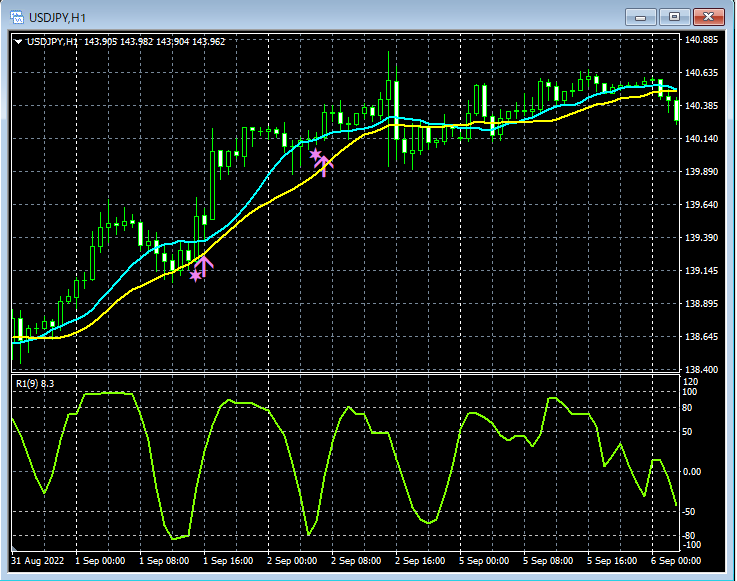Viewport: 737px width, 581px height.
Task: Click the 6 Sep 00:00 time label
Action: click(x=675, y=561)
